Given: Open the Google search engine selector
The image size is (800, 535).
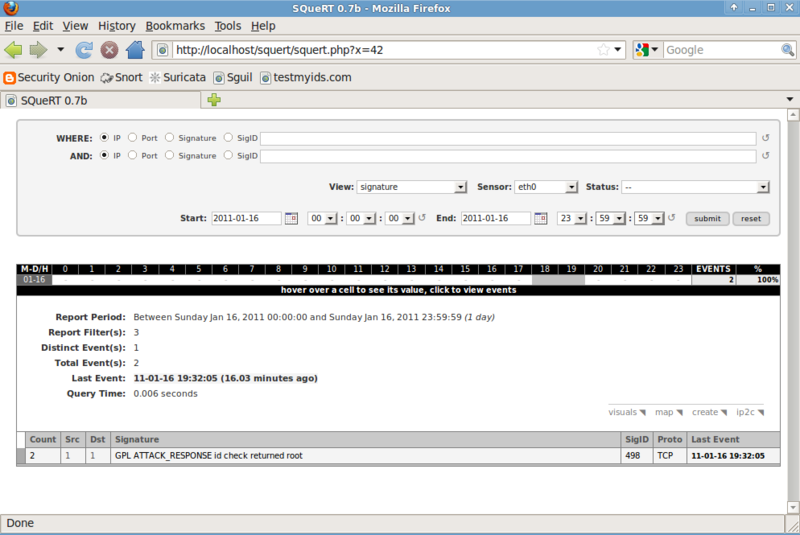Looking at the screenshot, I should 647,50.
